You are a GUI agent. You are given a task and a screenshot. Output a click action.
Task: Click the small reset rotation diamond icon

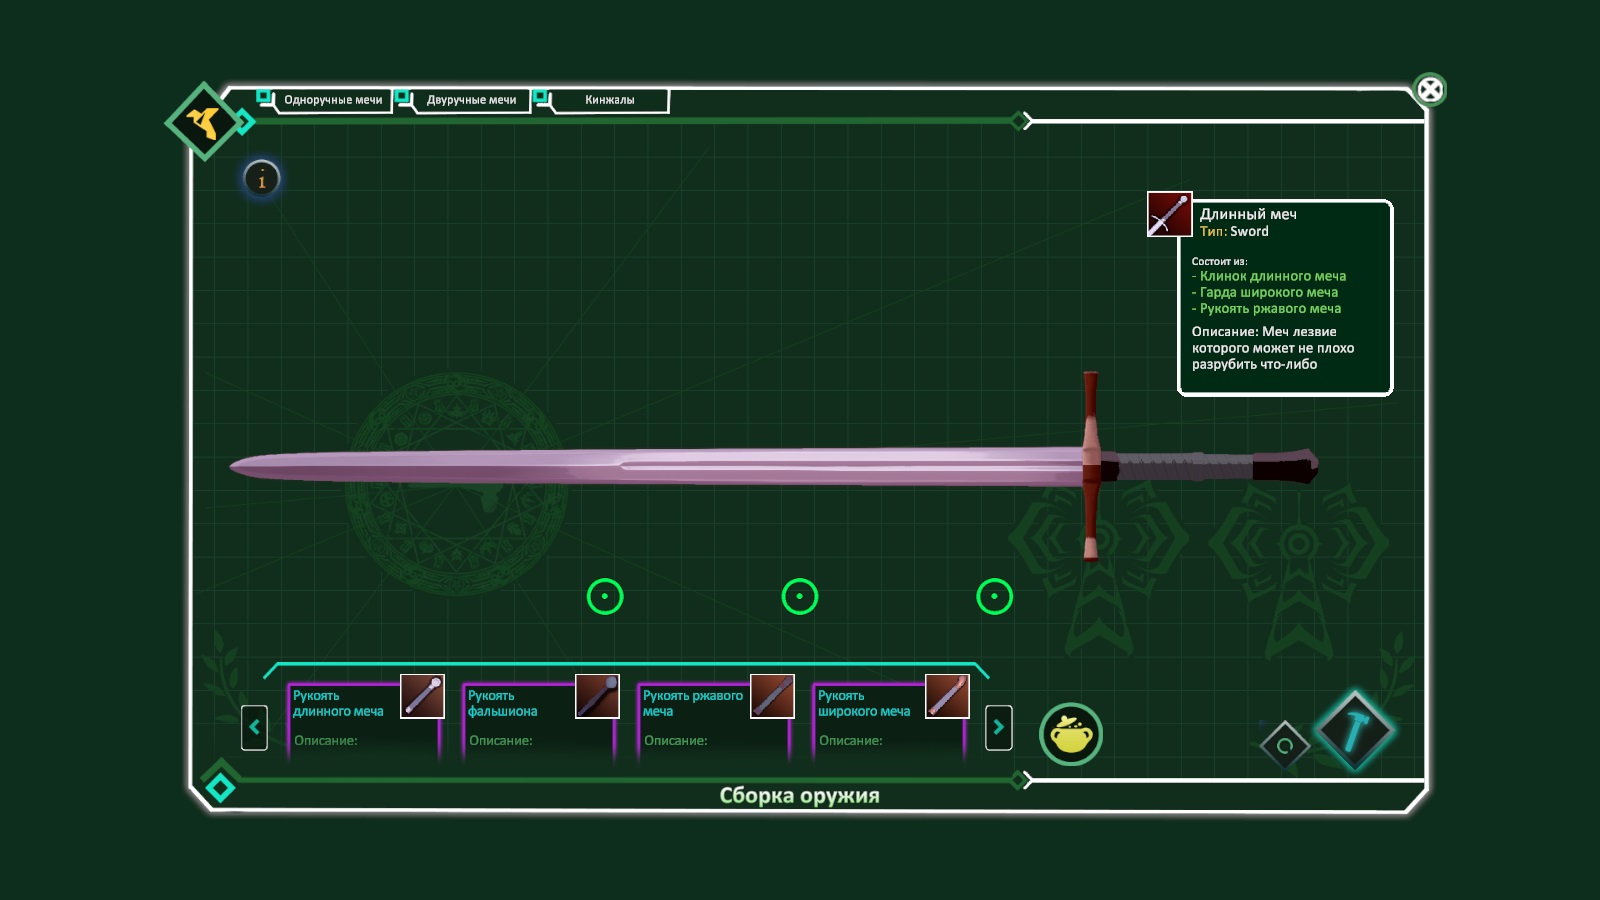click(1285, 745)
